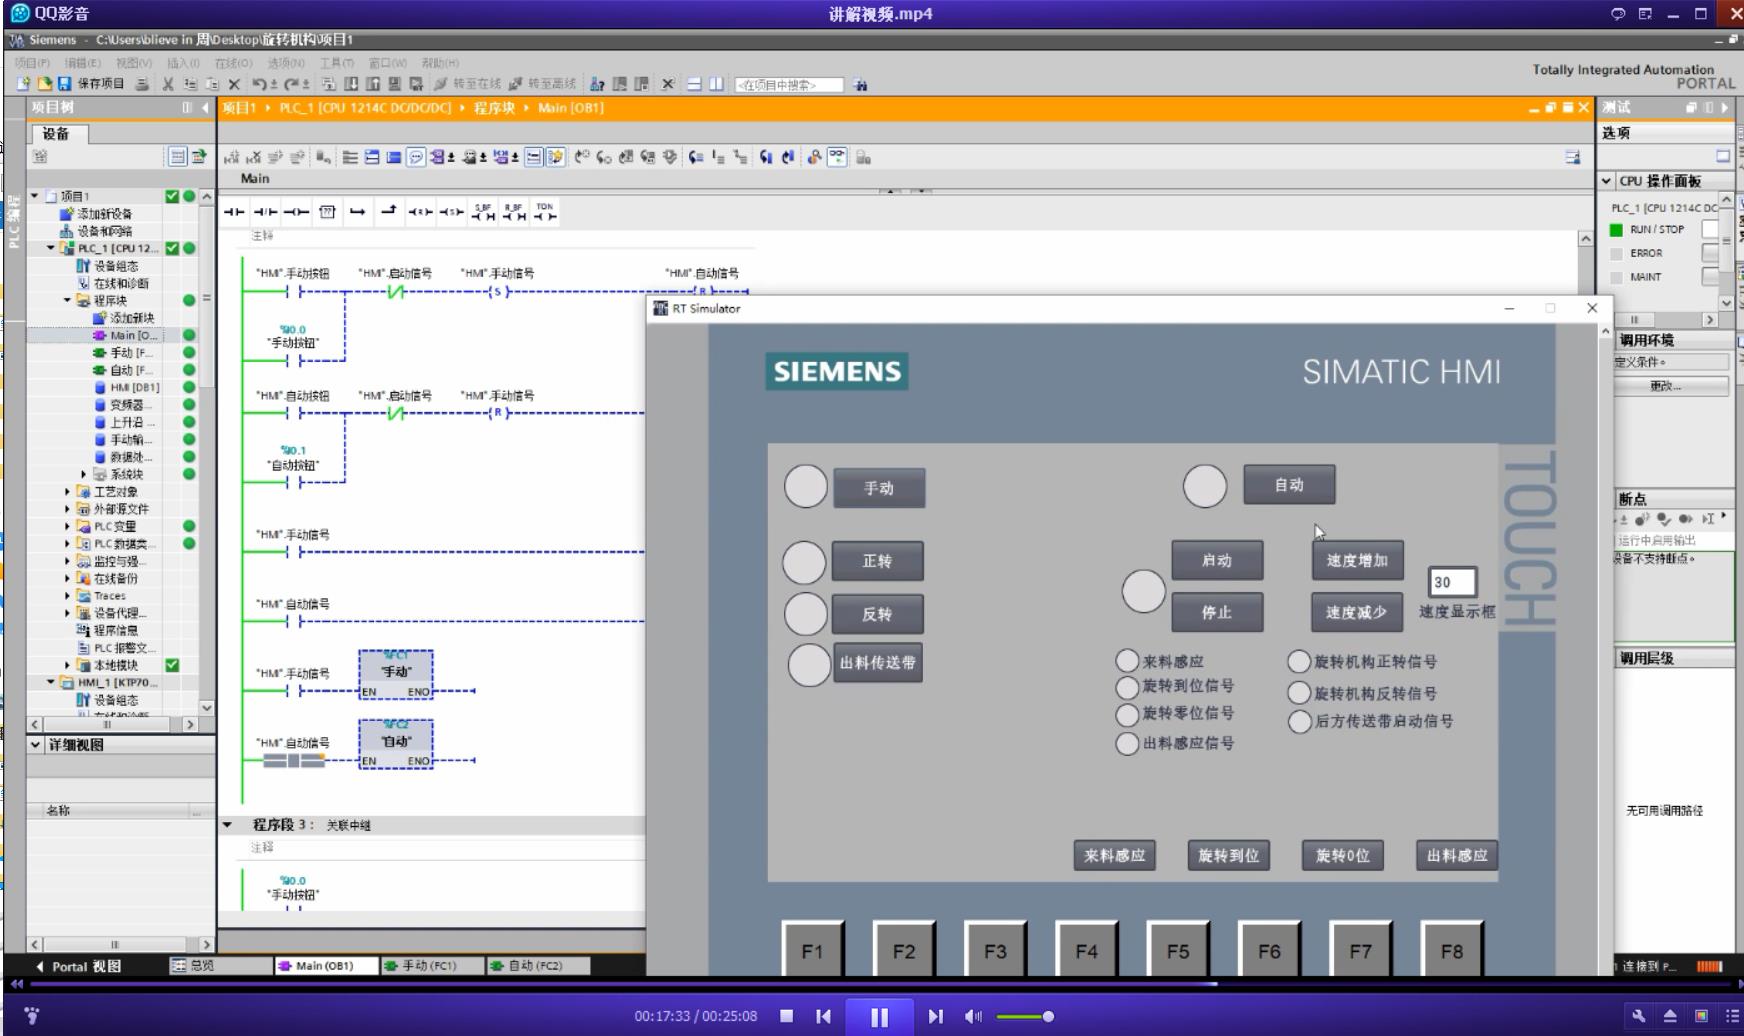Click the speed display field showing 30
Screen dimensions: 1744x1036
[x=1452, y=582]
